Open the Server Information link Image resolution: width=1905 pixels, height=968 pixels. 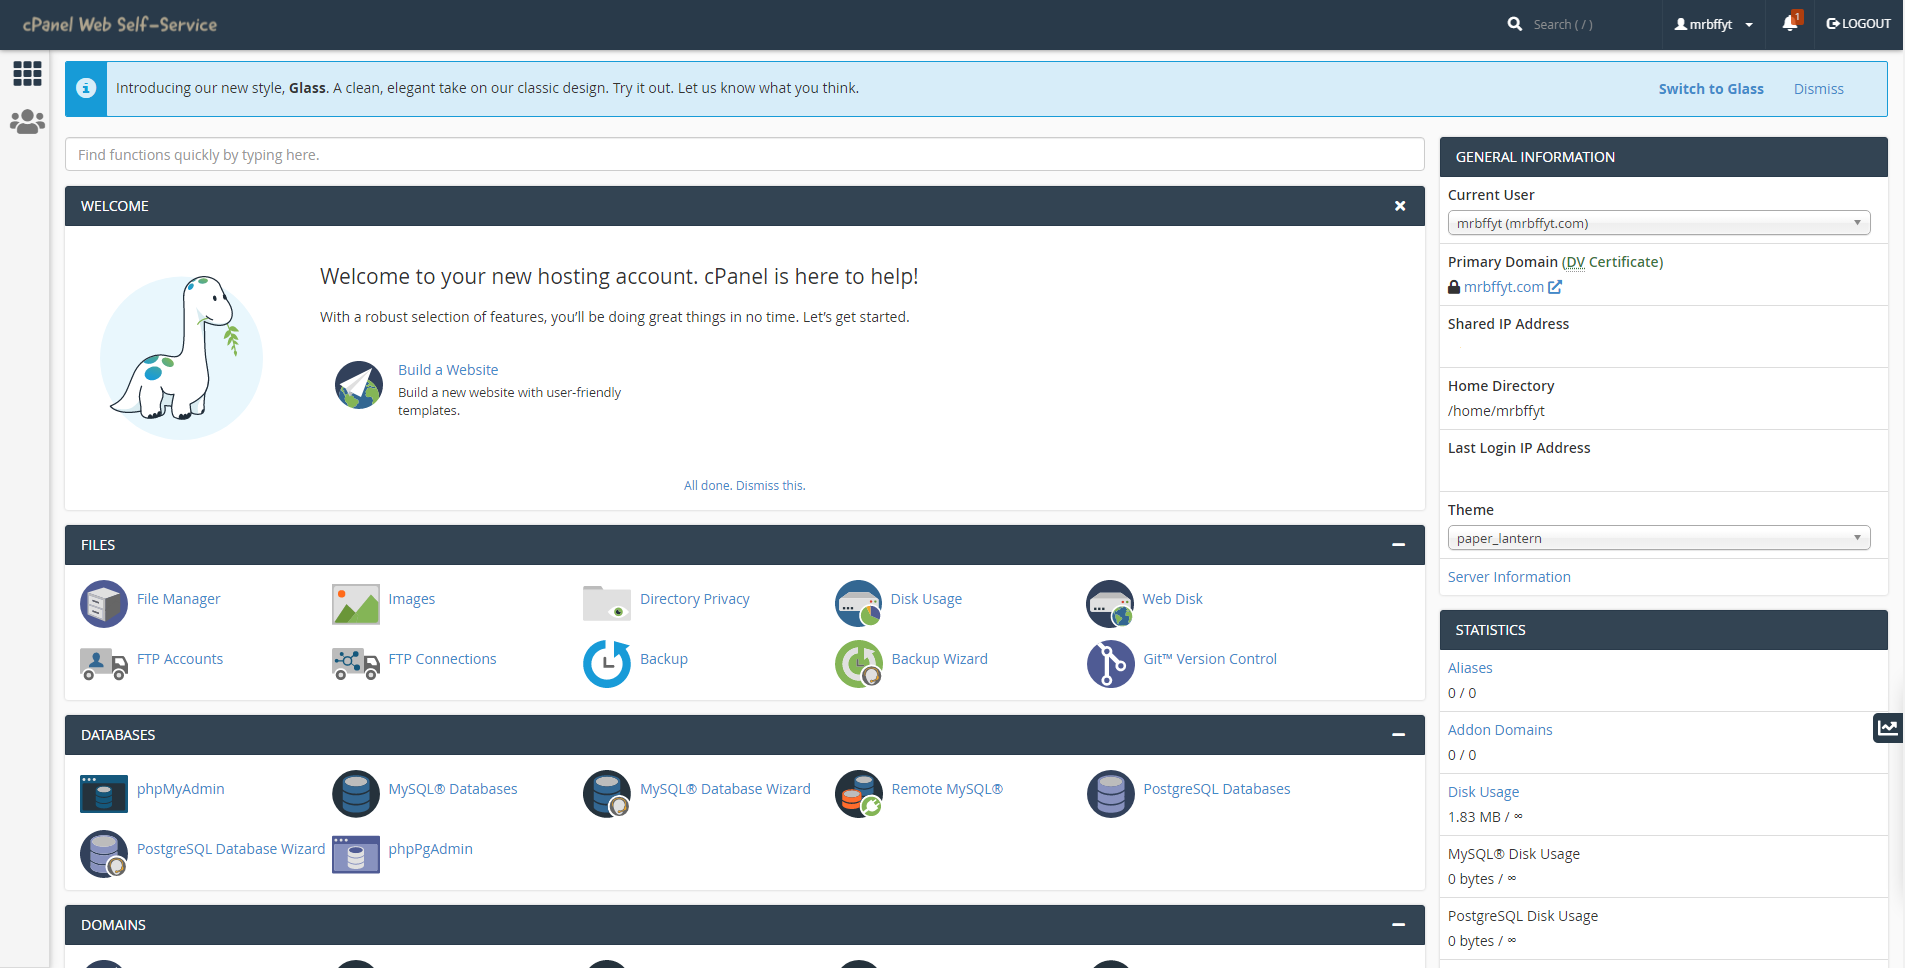(x=1508, y=577)
